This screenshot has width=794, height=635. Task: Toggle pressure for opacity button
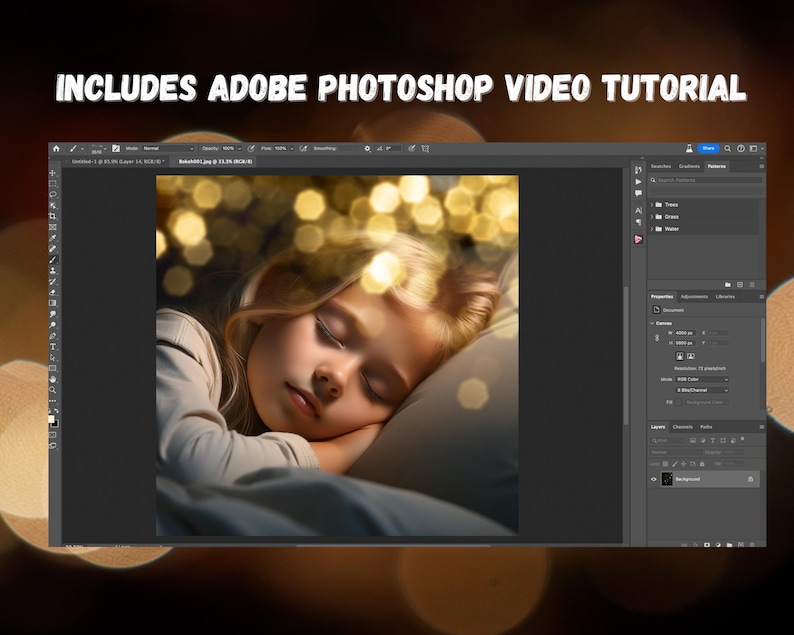pyautogui.click(x=251, y=148)
